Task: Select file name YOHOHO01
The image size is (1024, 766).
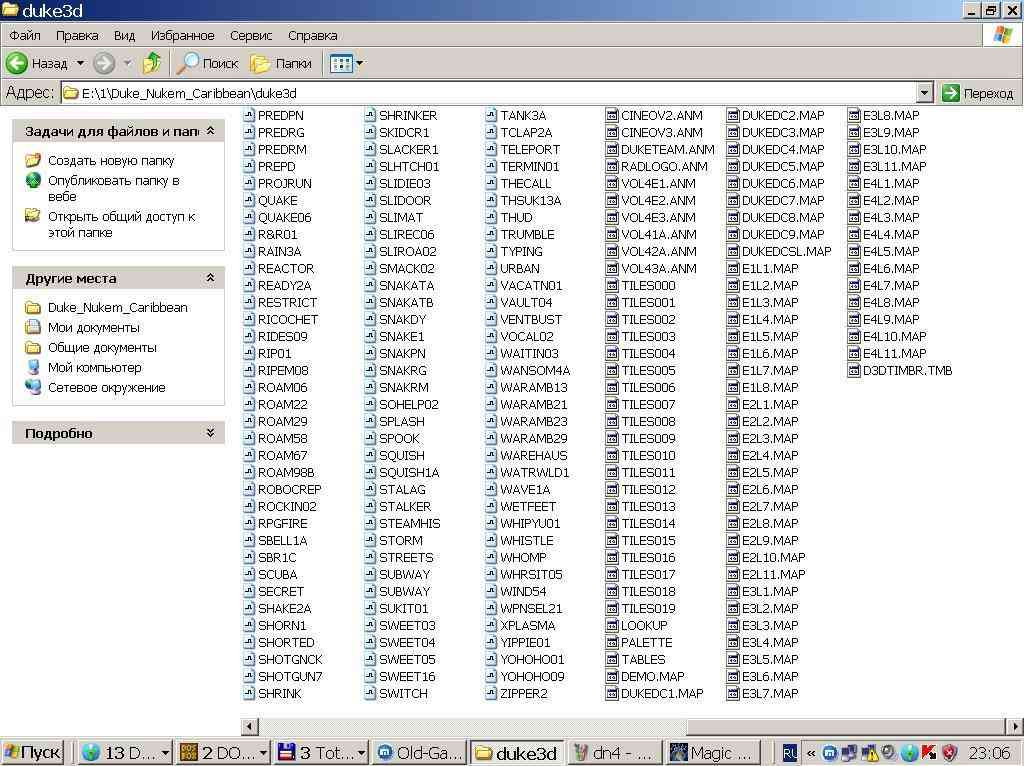Action: 532,660
